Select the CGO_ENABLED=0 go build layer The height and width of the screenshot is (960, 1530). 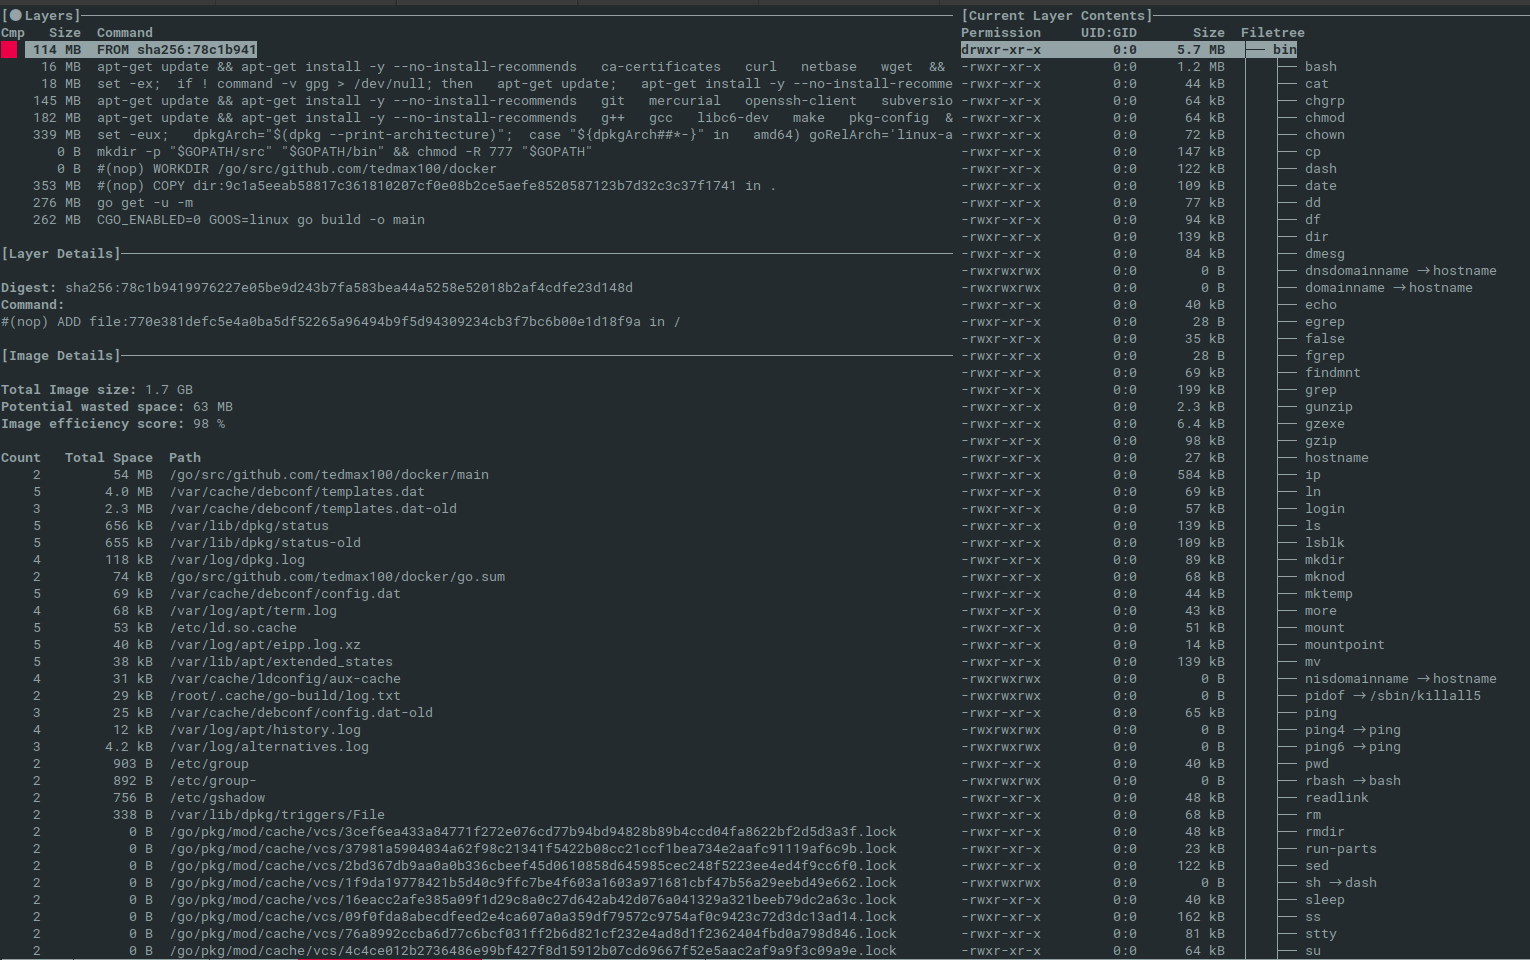click(x=260, y=220)
